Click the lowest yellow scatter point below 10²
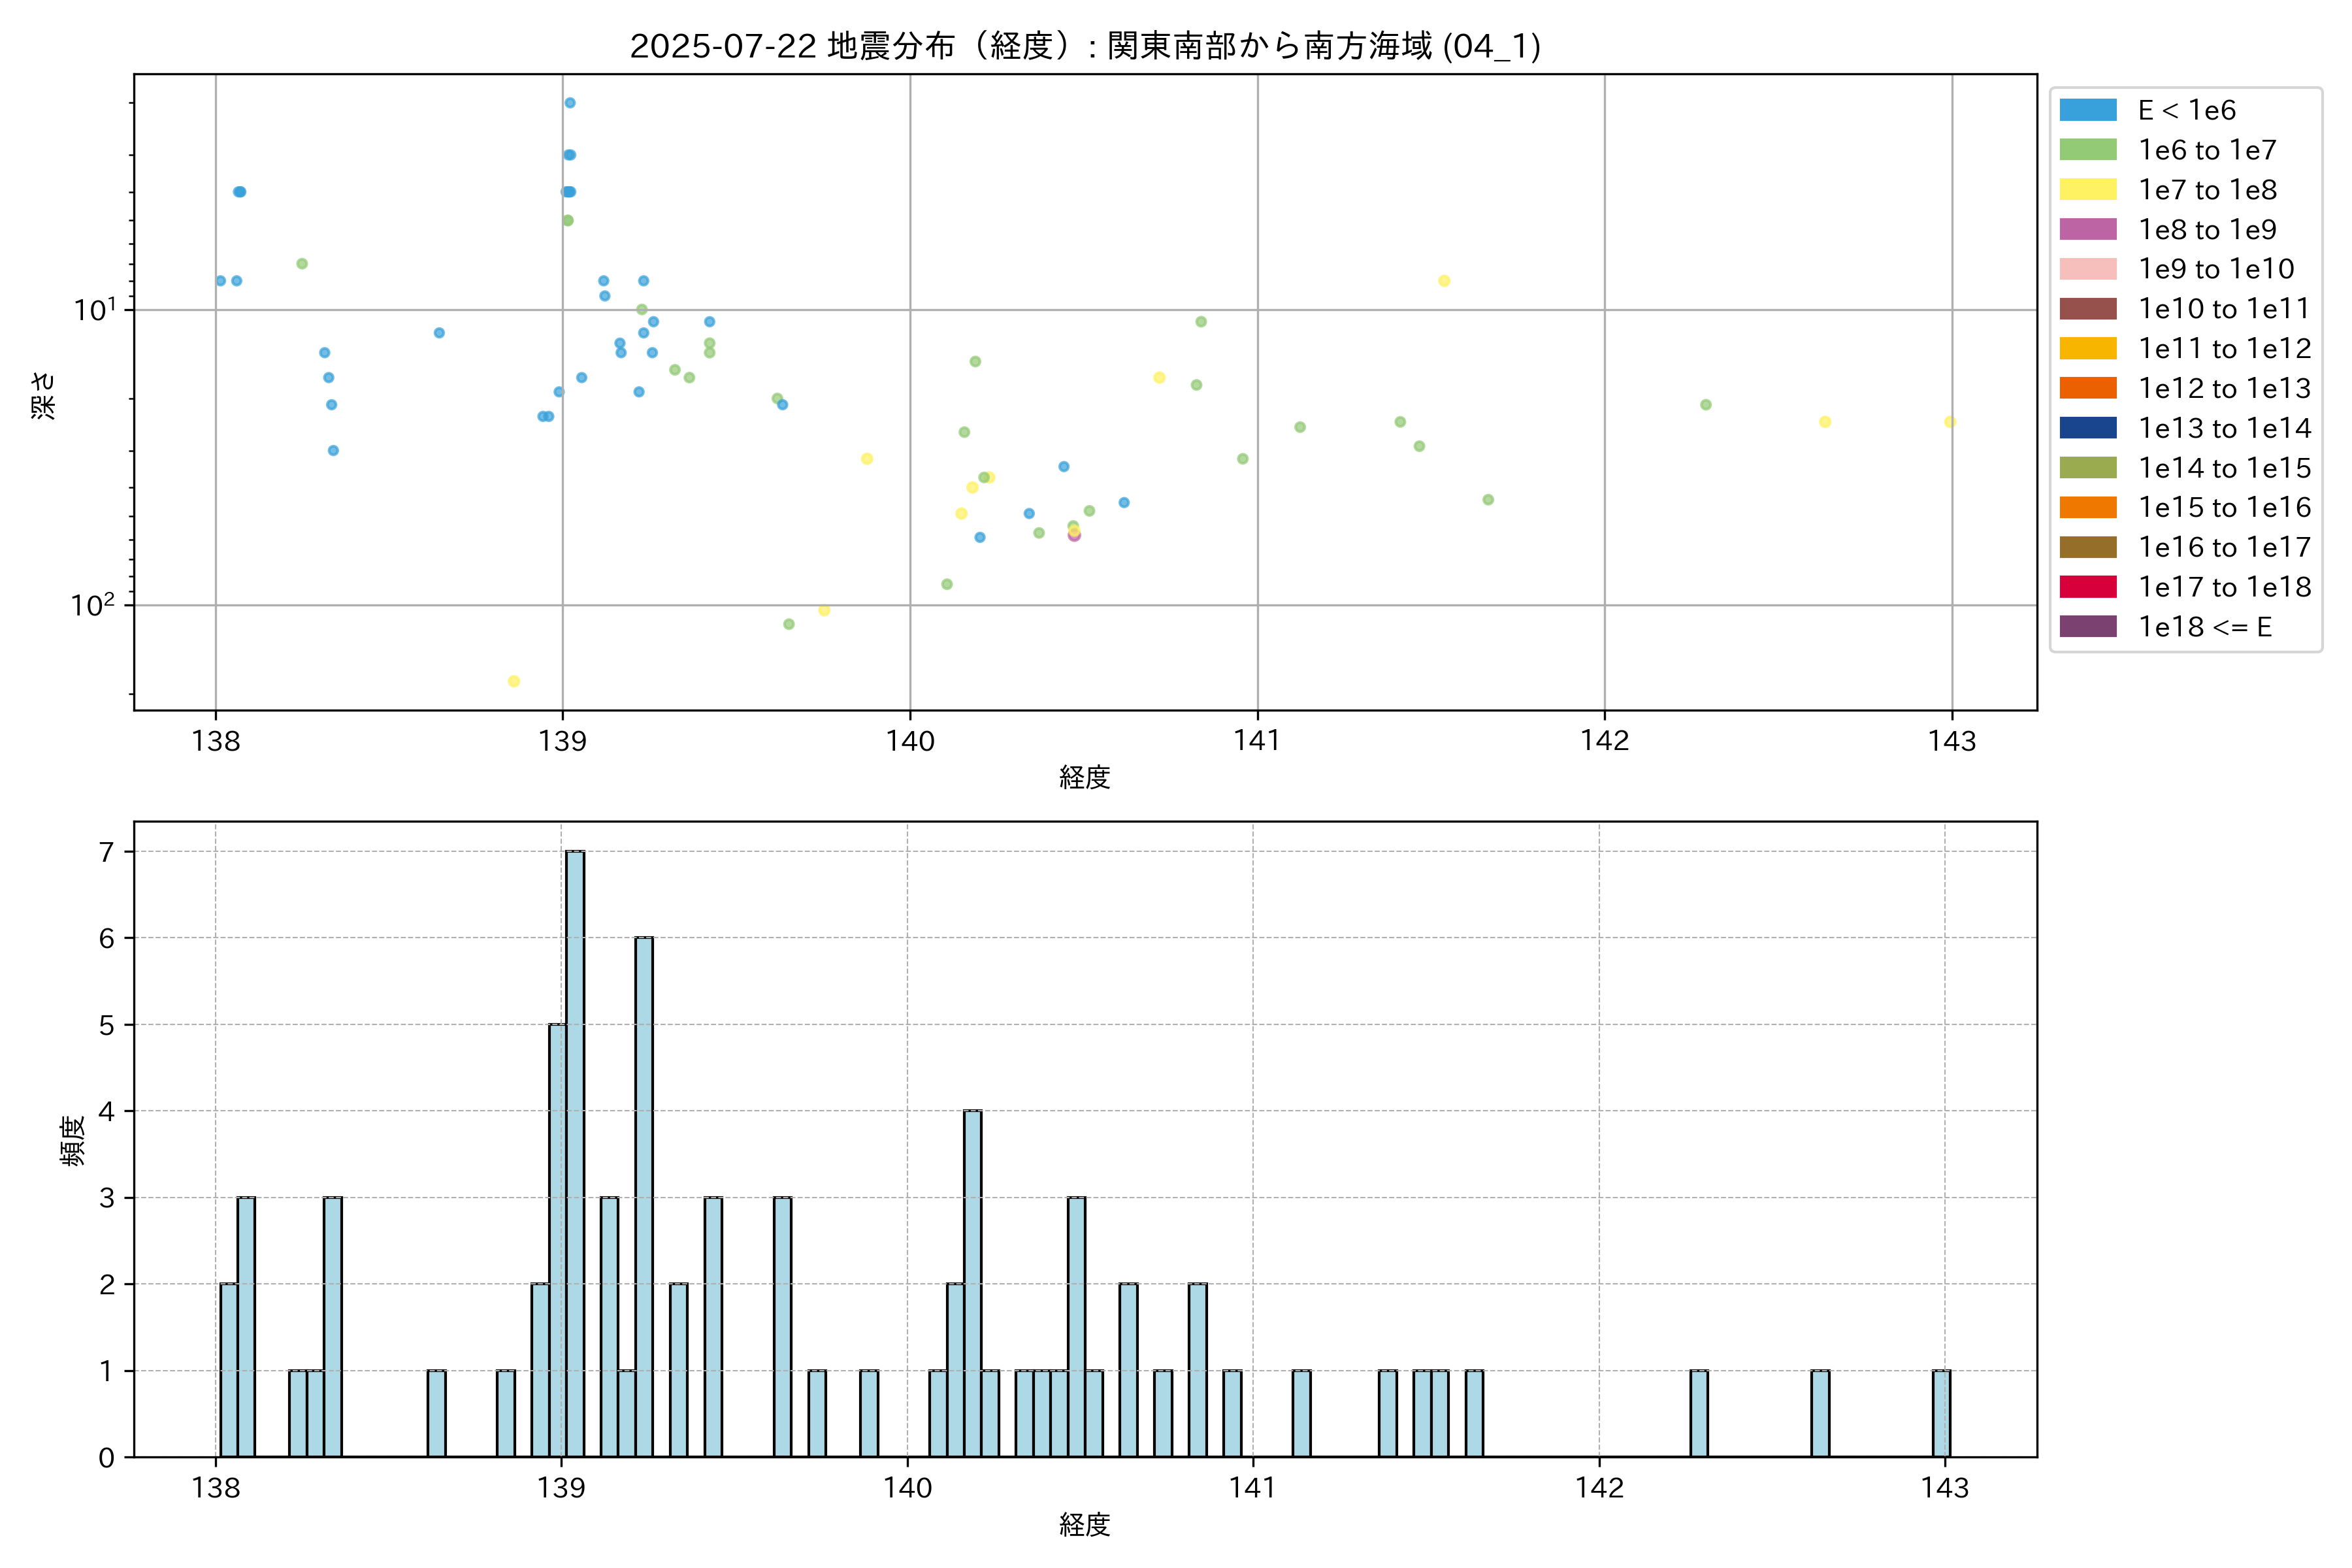 514,681
